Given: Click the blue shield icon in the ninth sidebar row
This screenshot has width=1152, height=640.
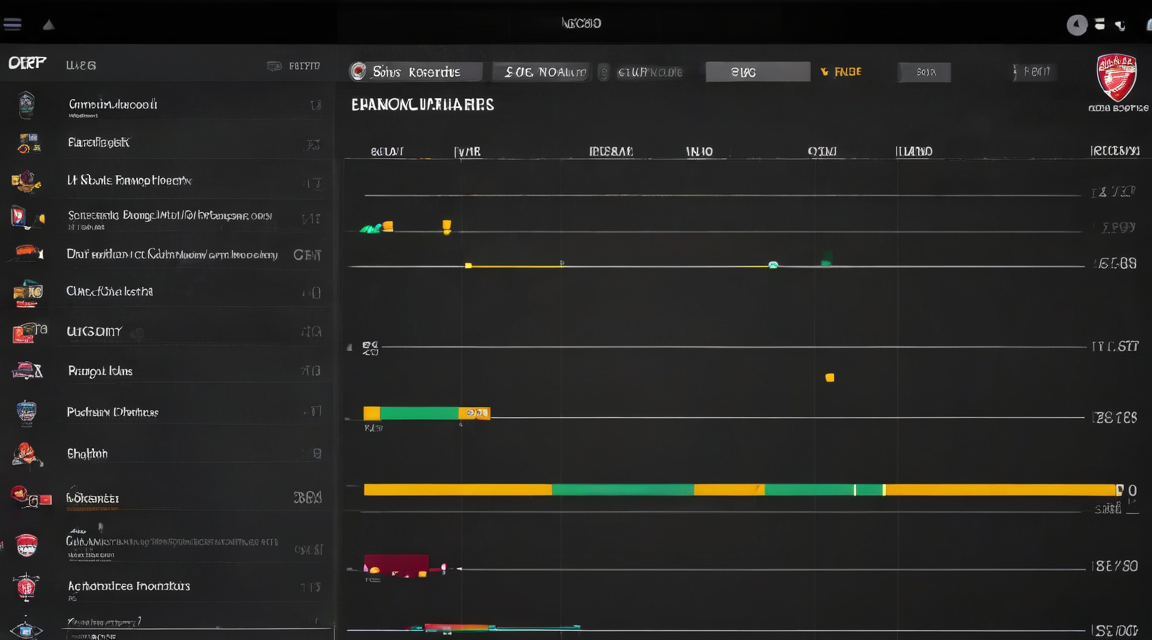Looking at the screenshot, I should pyautogui.click(x=26, y=412).
